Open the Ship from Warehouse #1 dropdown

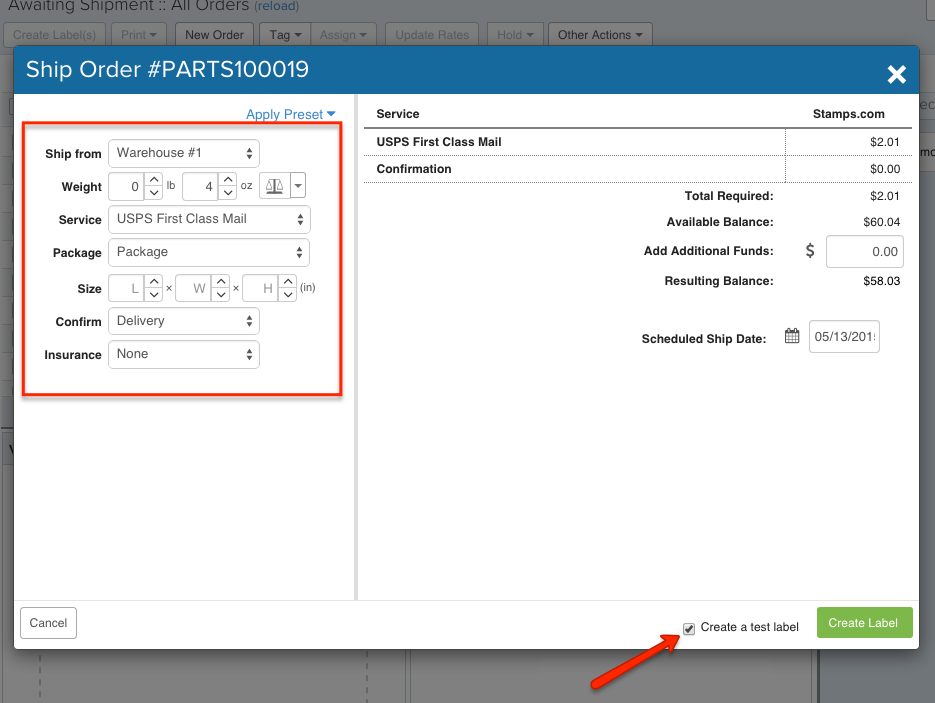tap(184, 153)
